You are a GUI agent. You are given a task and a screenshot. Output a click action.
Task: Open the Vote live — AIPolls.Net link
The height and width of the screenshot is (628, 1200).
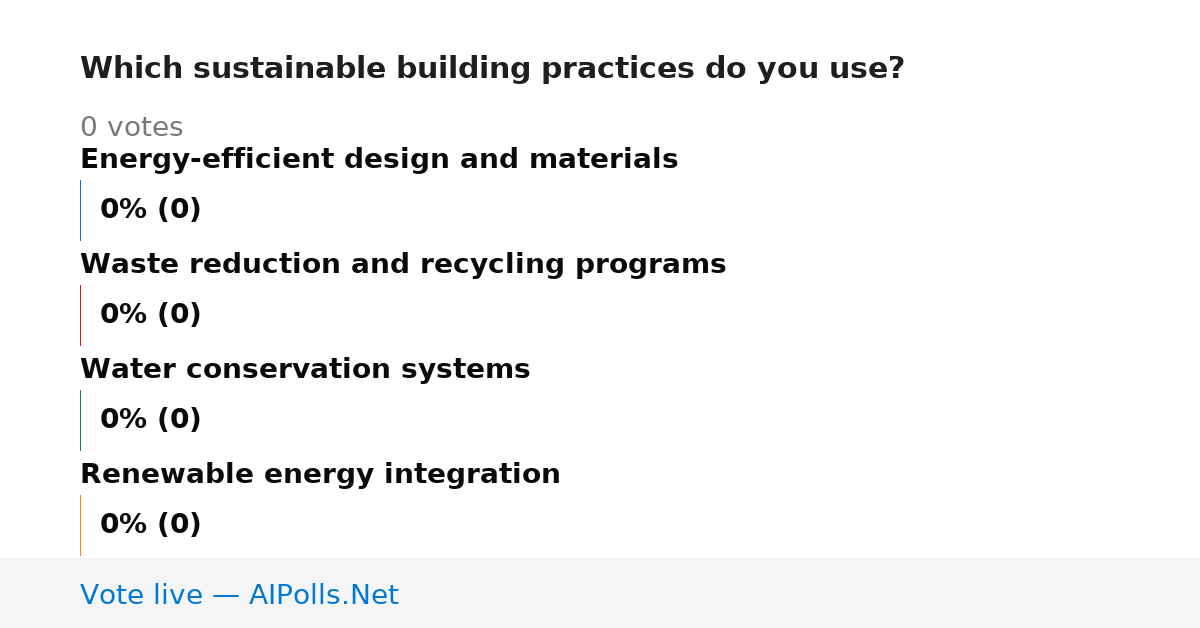coord(239,595)
